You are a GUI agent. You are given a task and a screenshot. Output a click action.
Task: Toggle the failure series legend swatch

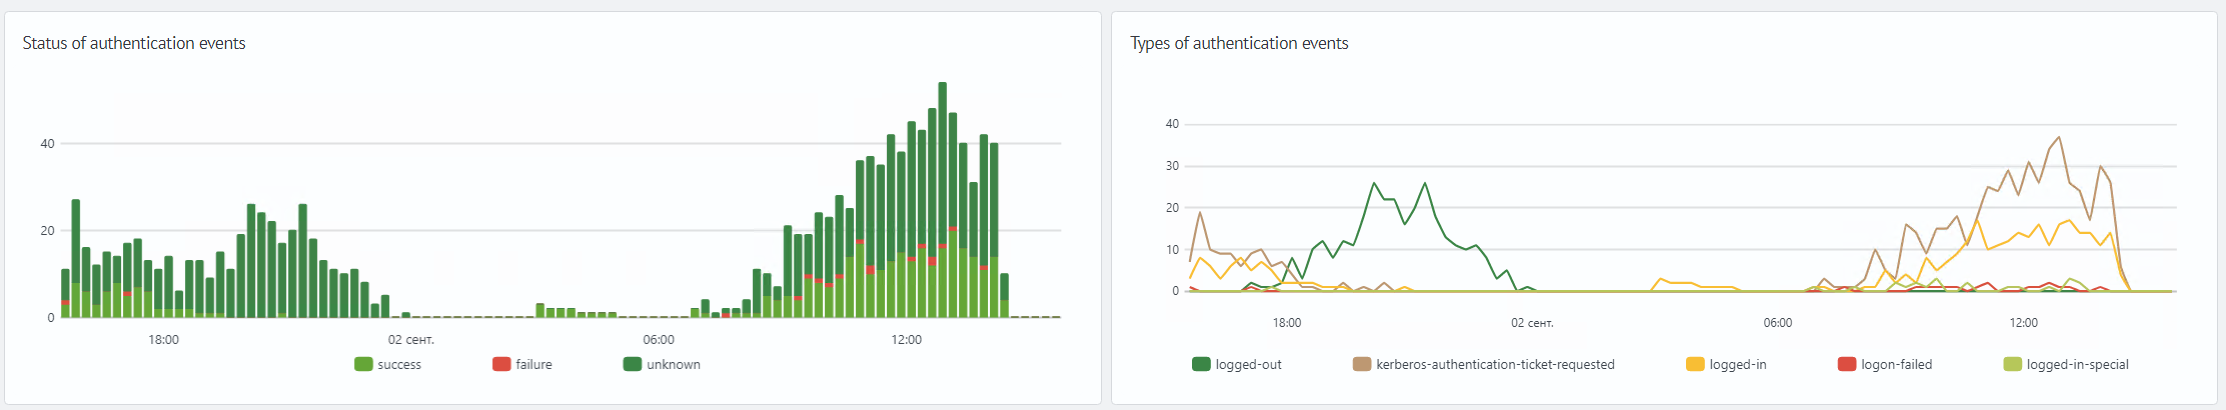501,364
